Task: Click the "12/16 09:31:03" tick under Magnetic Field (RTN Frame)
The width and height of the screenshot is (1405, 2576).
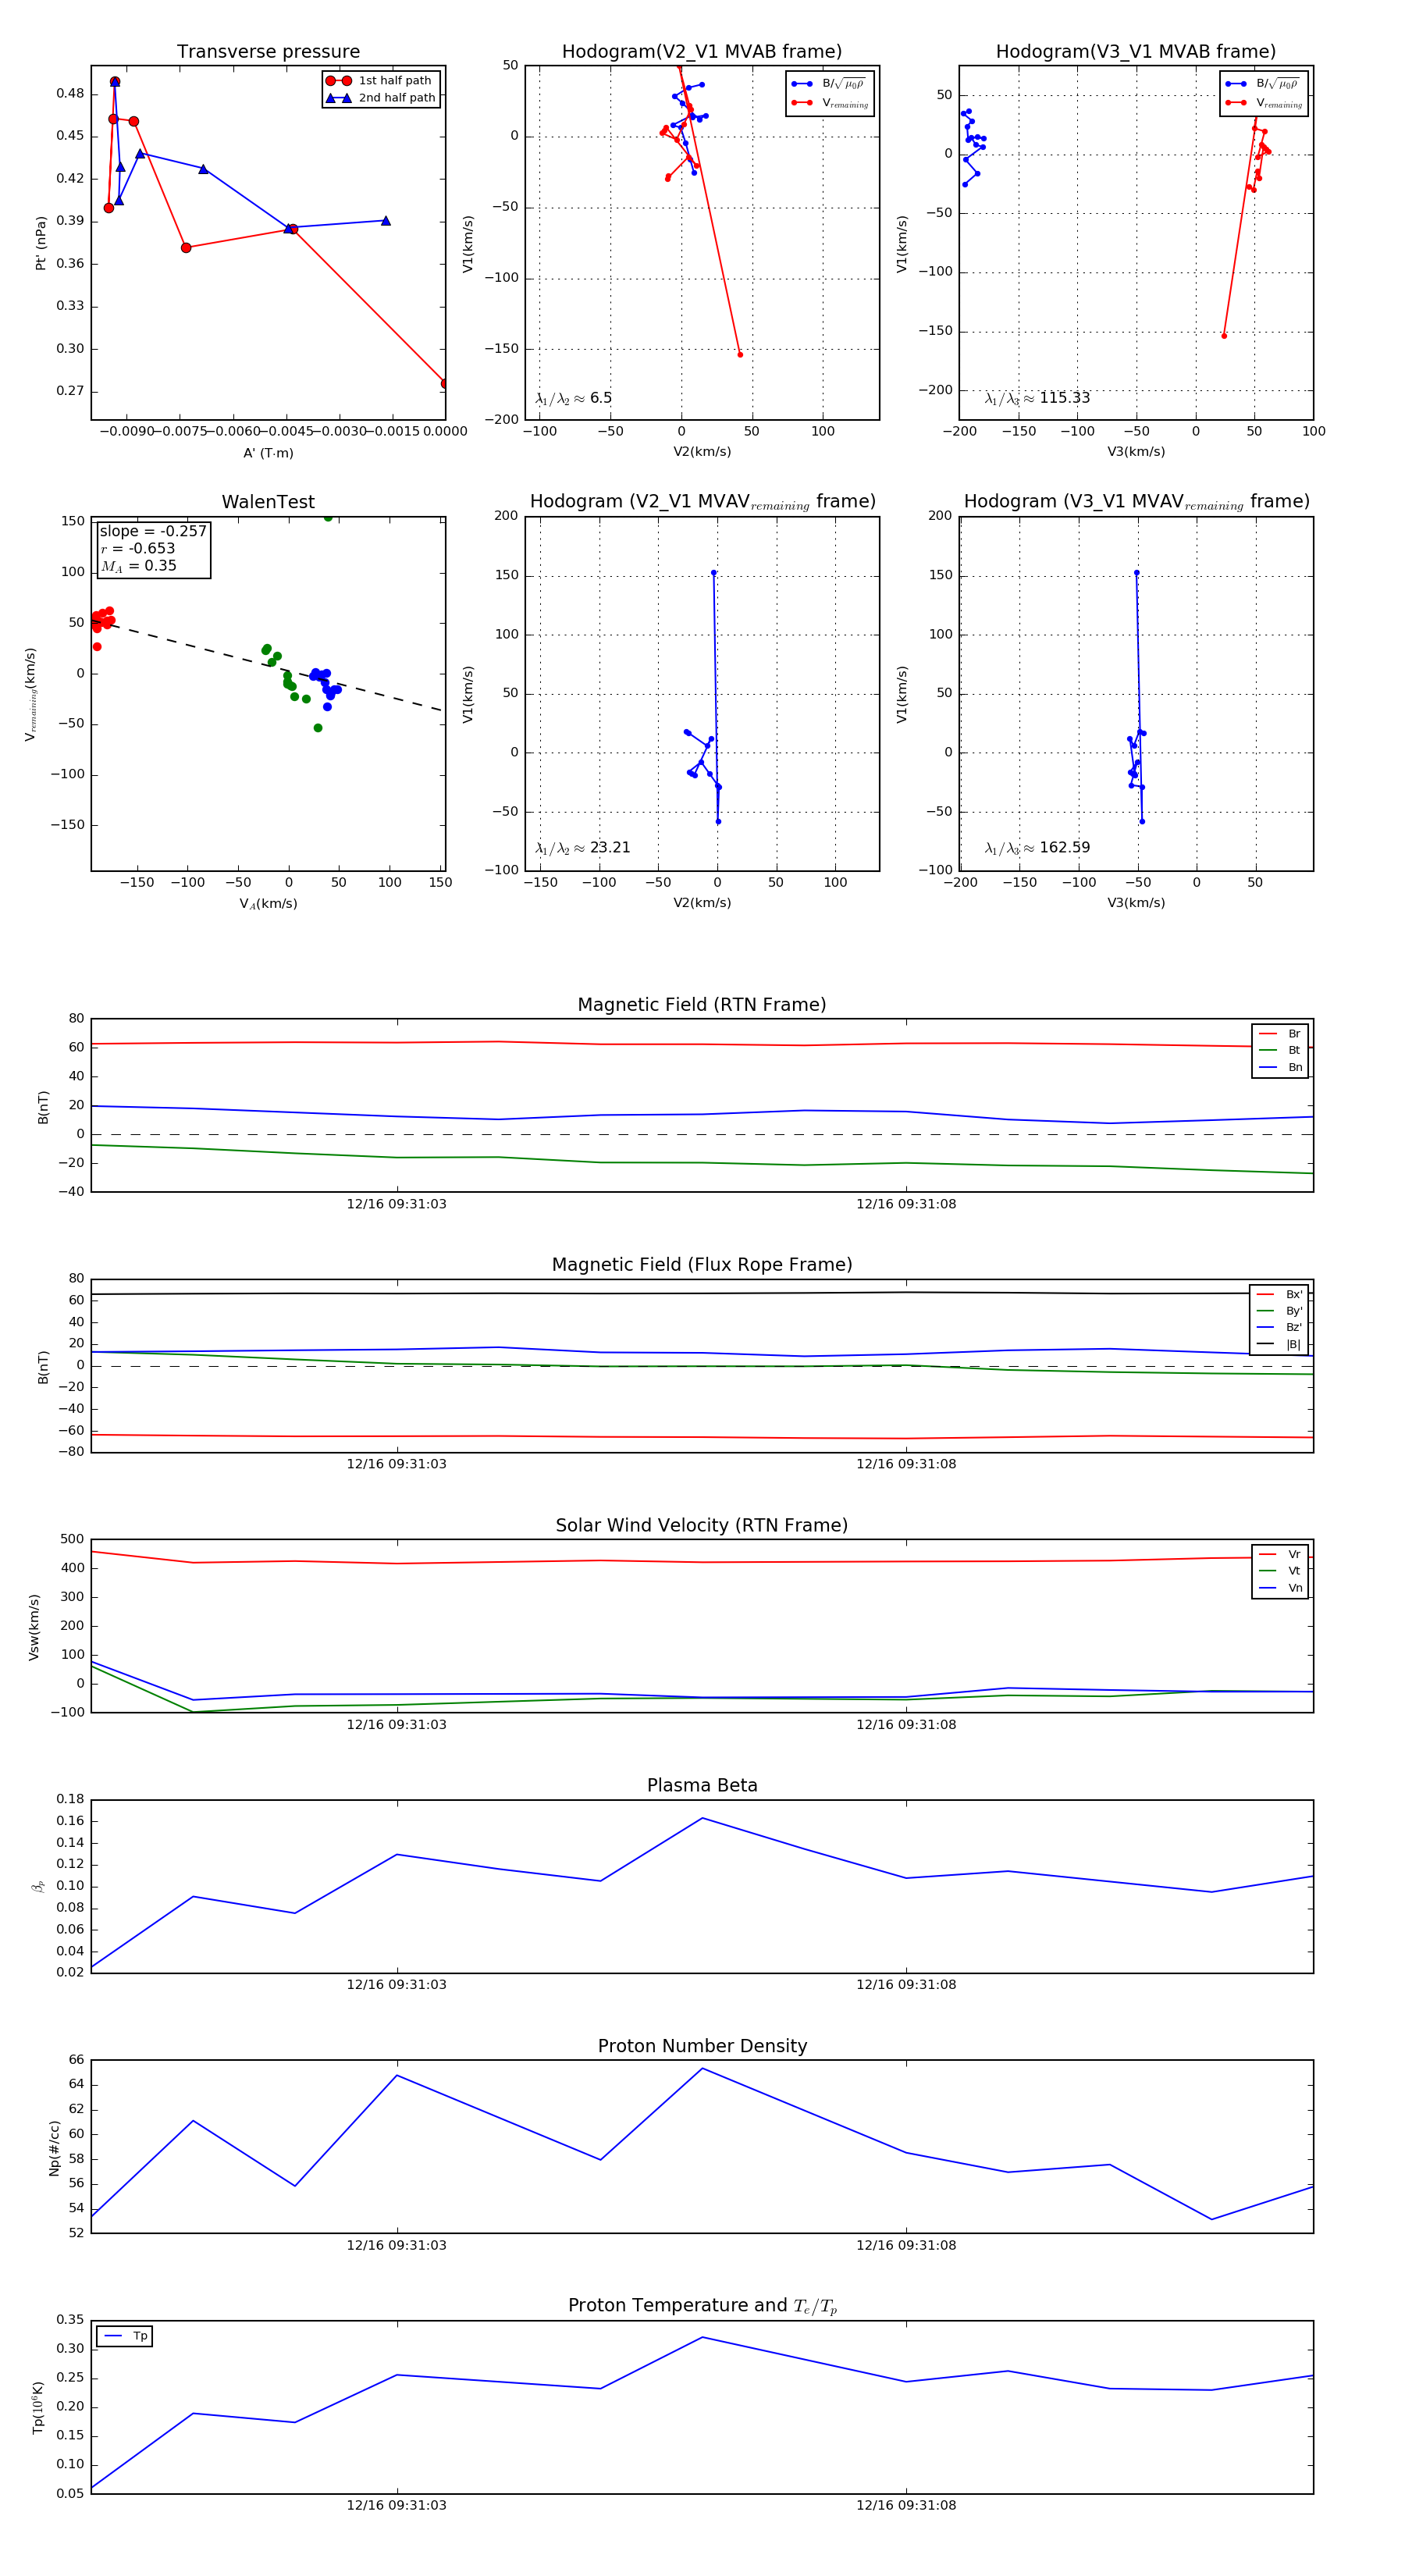Action: (397, 1204)
